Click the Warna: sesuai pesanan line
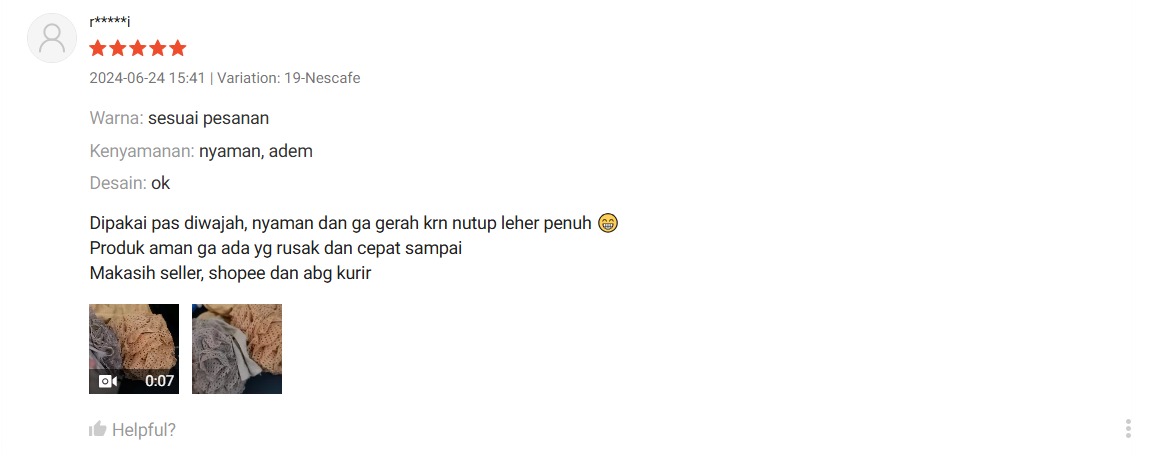The width and height of the screenshot is (1152, 456). click(x=179, y=118)
